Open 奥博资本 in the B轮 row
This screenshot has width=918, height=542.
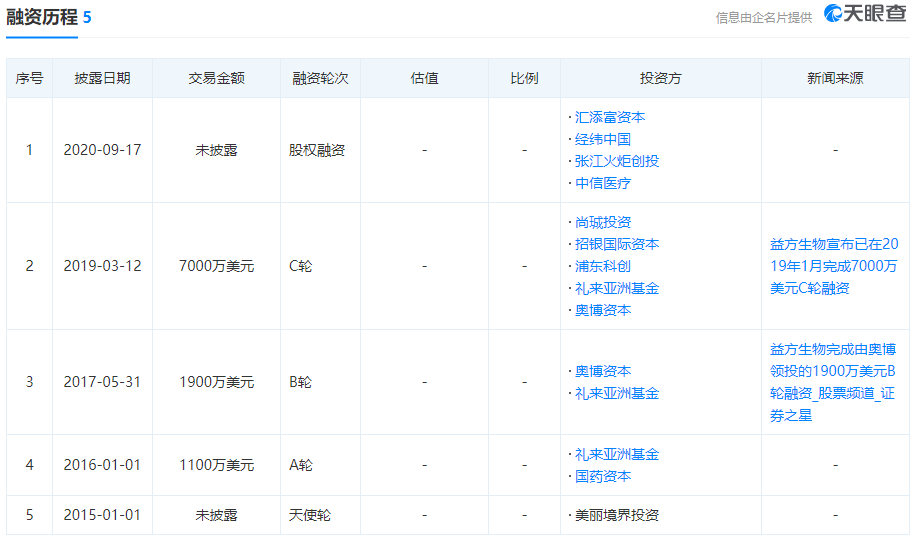[x=602, y=371]
